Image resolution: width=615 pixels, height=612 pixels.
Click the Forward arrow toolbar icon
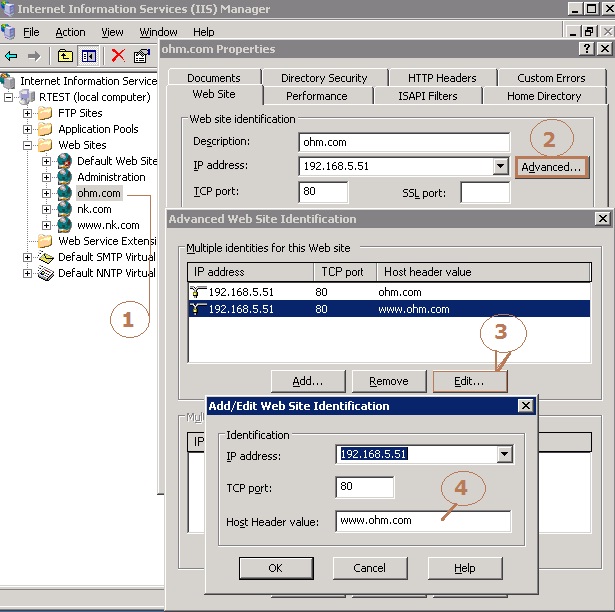(x=34, y=56)
